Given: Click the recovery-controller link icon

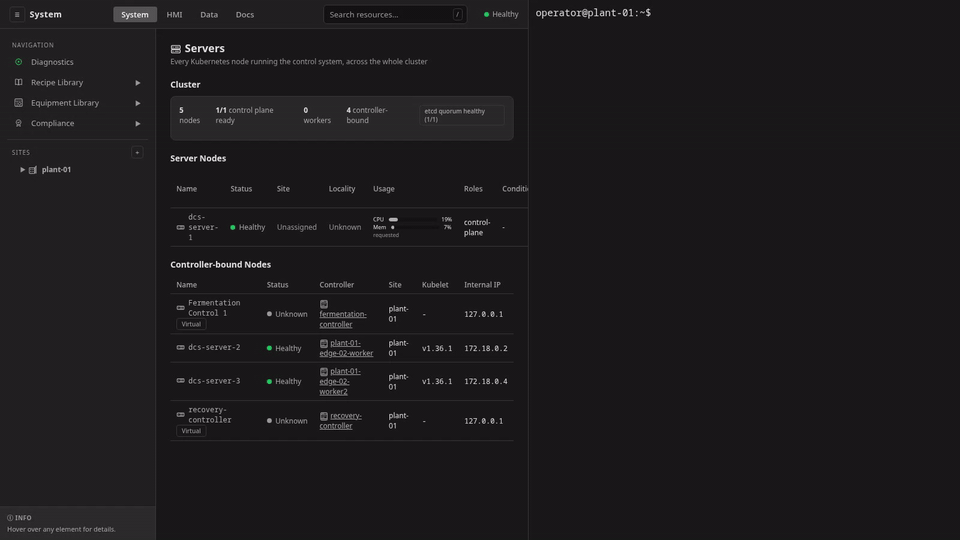Looking at the screenshot, I should click(324, 416).
